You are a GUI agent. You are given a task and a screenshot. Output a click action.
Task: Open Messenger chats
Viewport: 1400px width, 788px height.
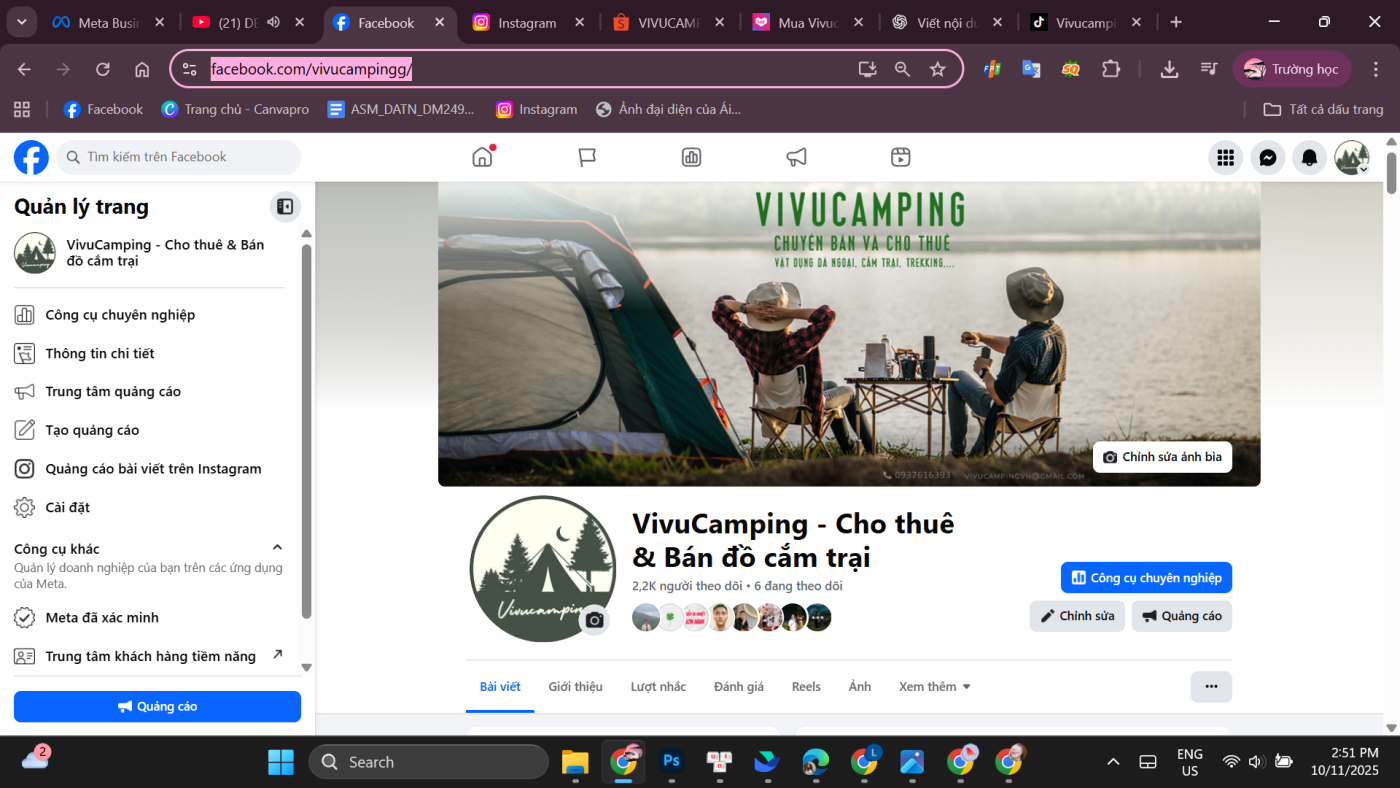click(1267, 157)
